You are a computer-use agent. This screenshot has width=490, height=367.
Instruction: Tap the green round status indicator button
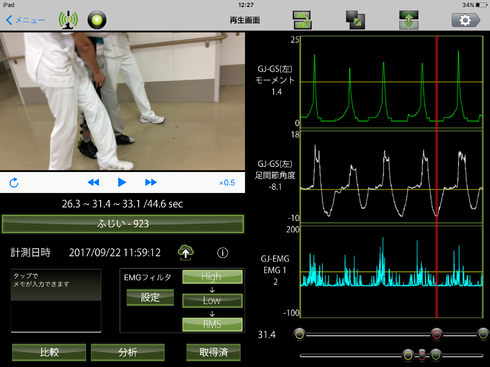tap(97, 20)
